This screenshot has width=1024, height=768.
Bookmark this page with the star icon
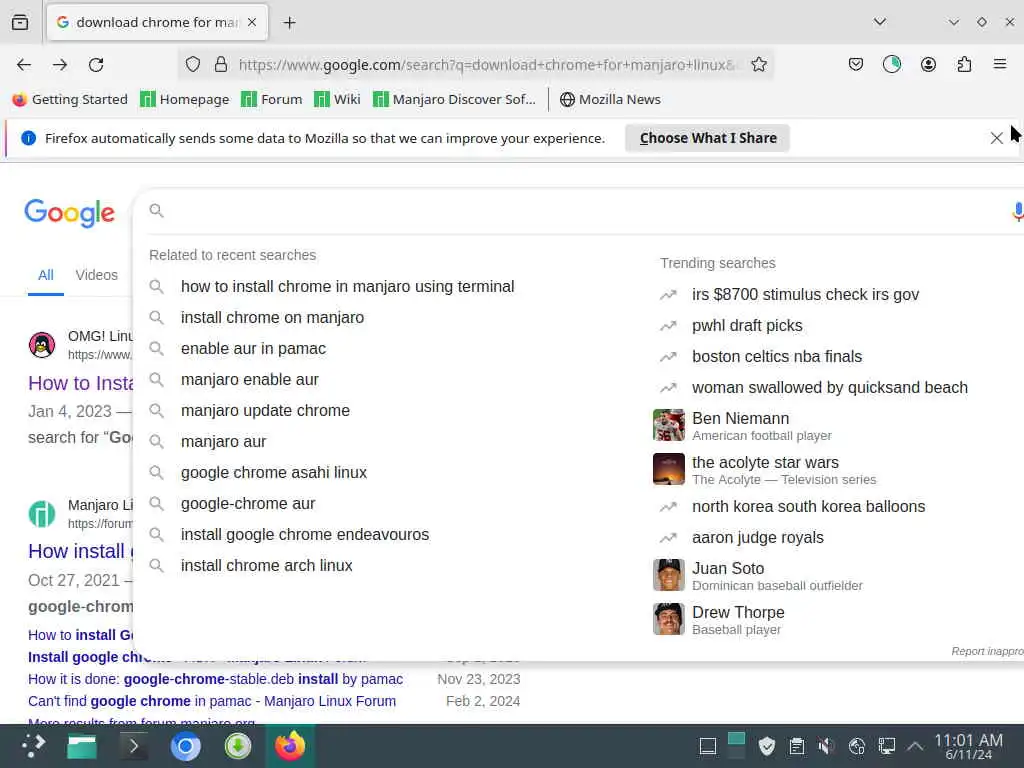758,64
